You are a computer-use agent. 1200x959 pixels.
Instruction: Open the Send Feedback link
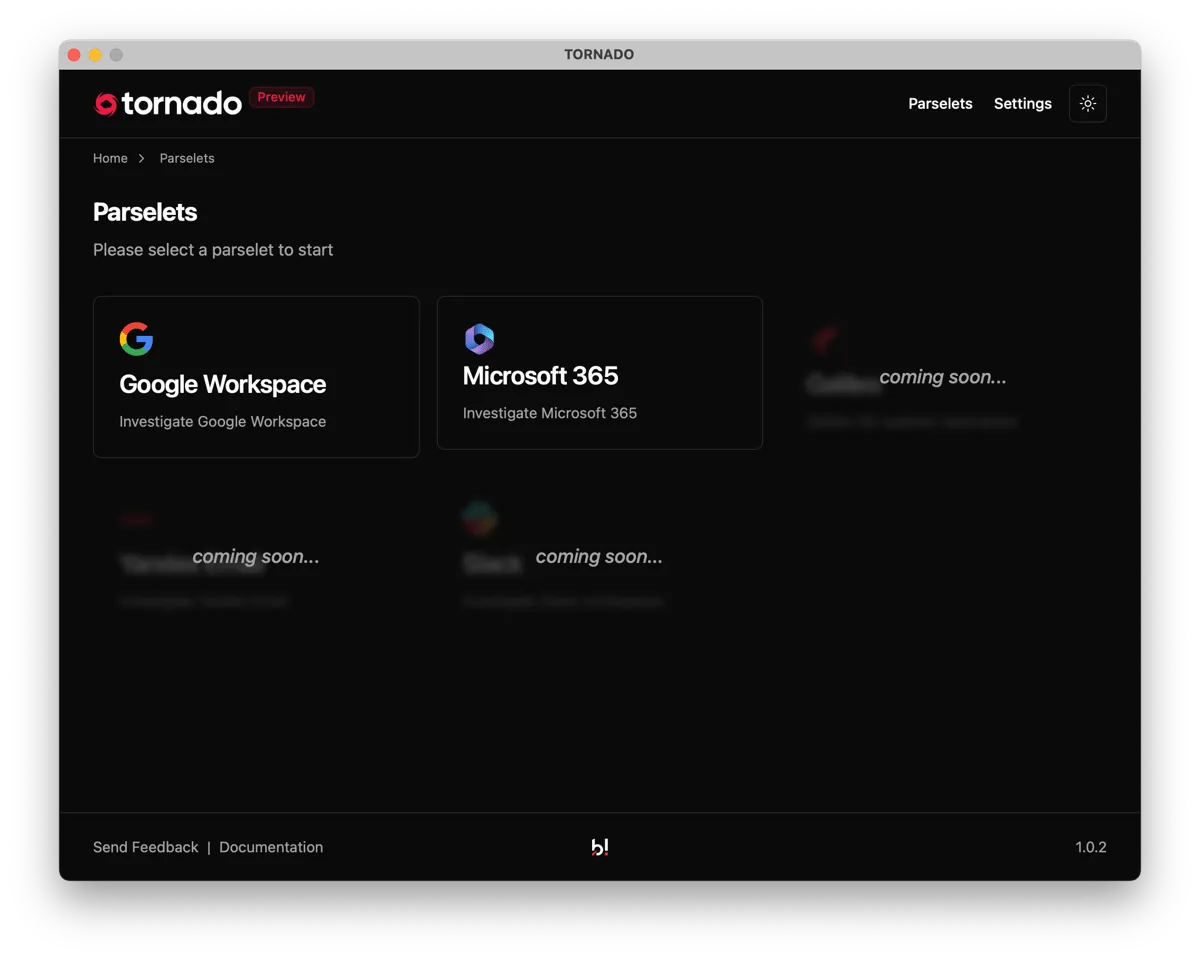[x=145, y=847]
